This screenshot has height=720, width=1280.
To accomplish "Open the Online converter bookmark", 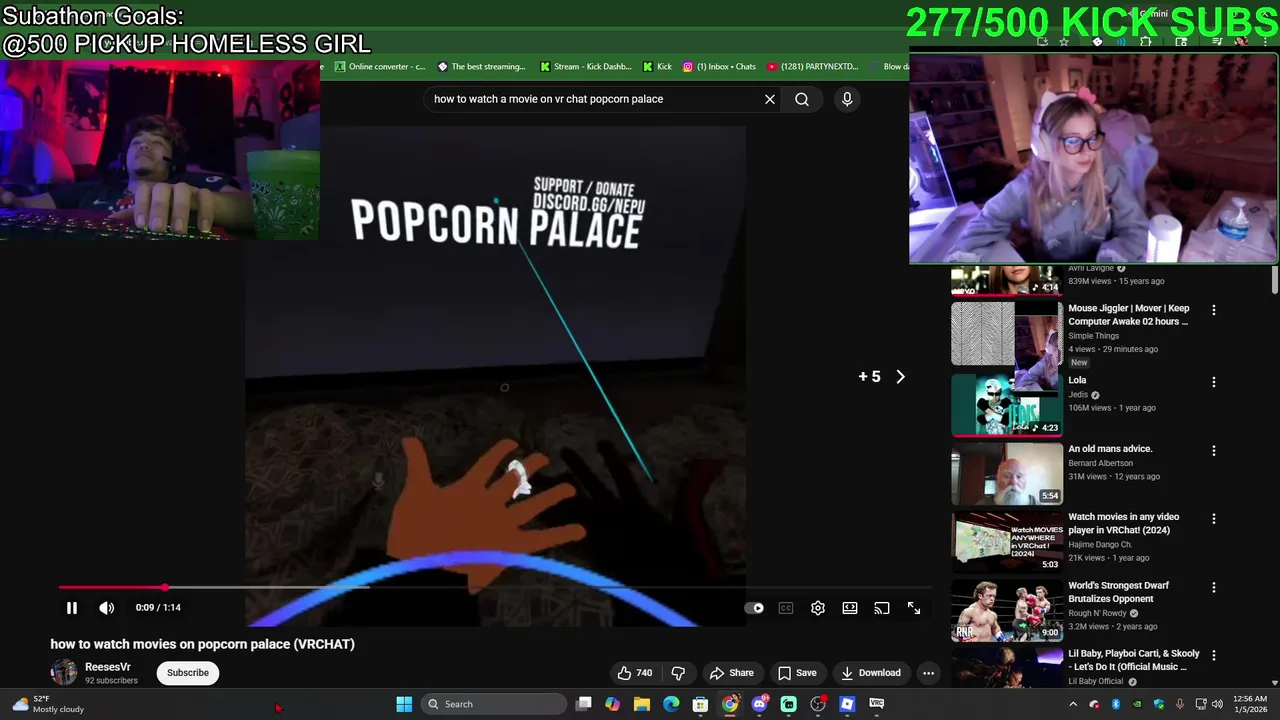I will click(380, 67).
